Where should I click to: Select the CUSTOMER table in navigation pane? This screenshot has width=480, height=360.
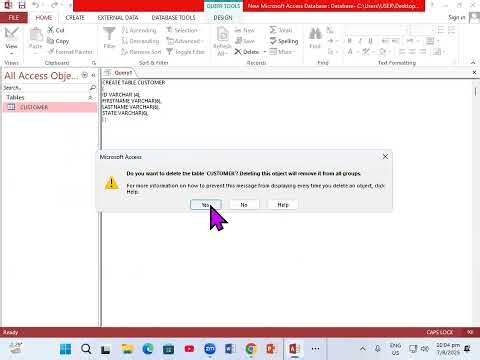click(50, 107)
